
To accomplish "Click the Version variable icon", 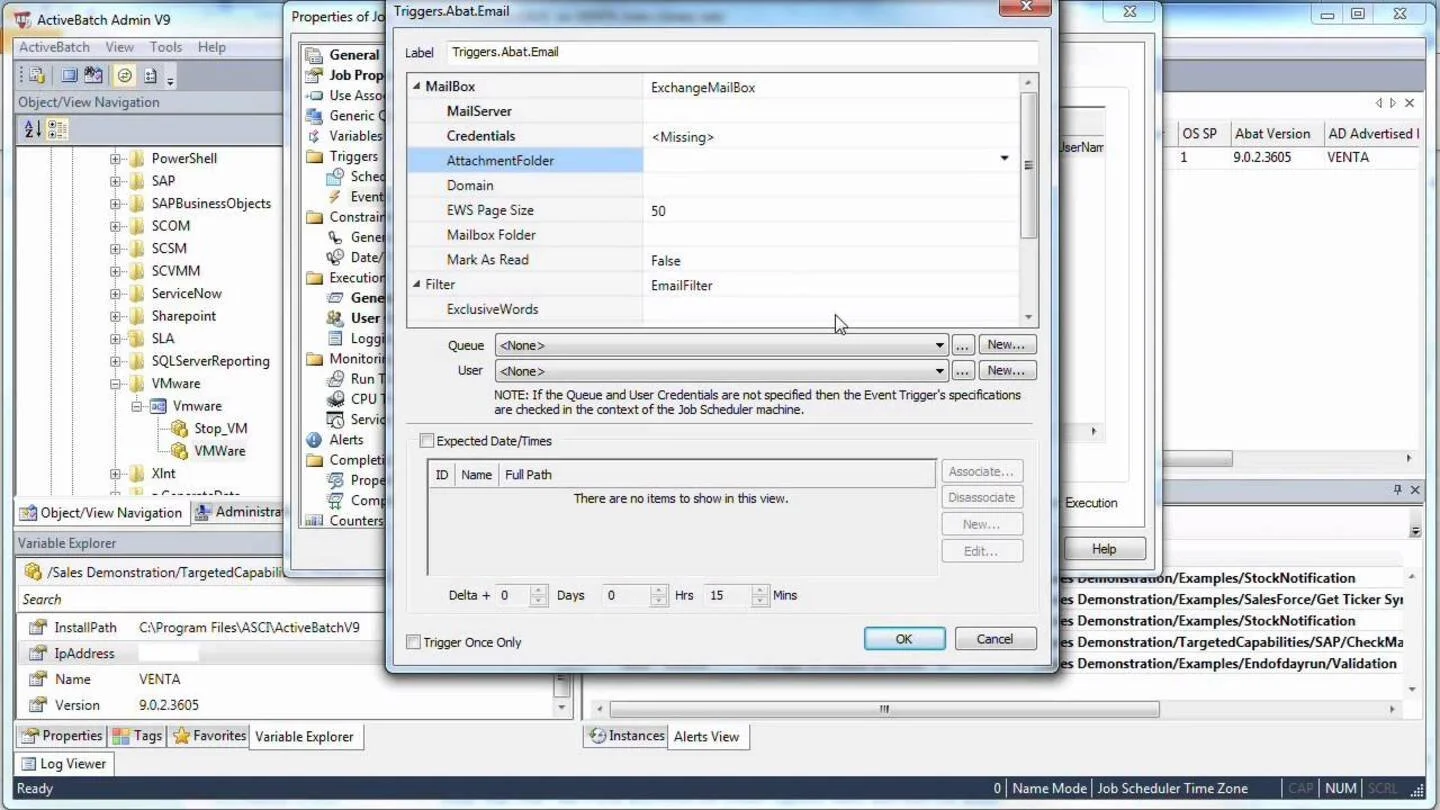I will [x=38, y=705].
